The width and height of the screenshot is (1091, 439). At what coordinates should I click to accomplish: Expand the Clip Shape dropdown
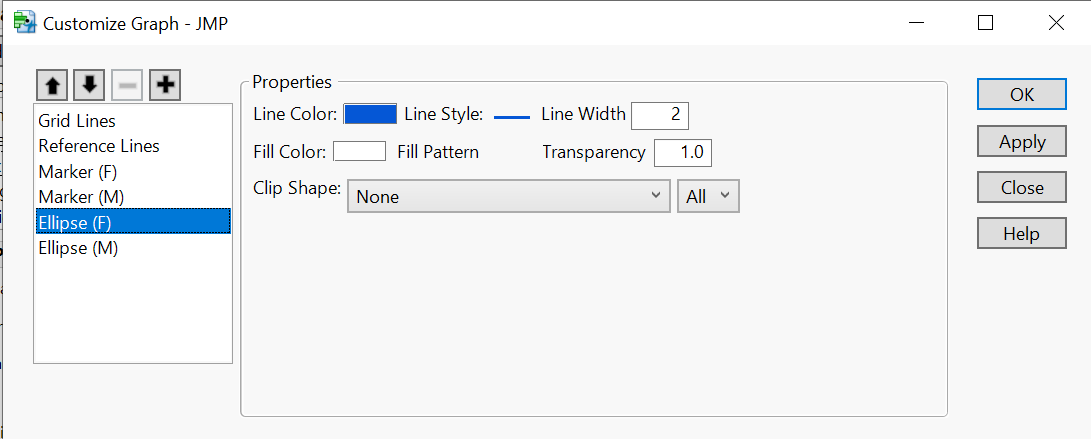point(509,197)
